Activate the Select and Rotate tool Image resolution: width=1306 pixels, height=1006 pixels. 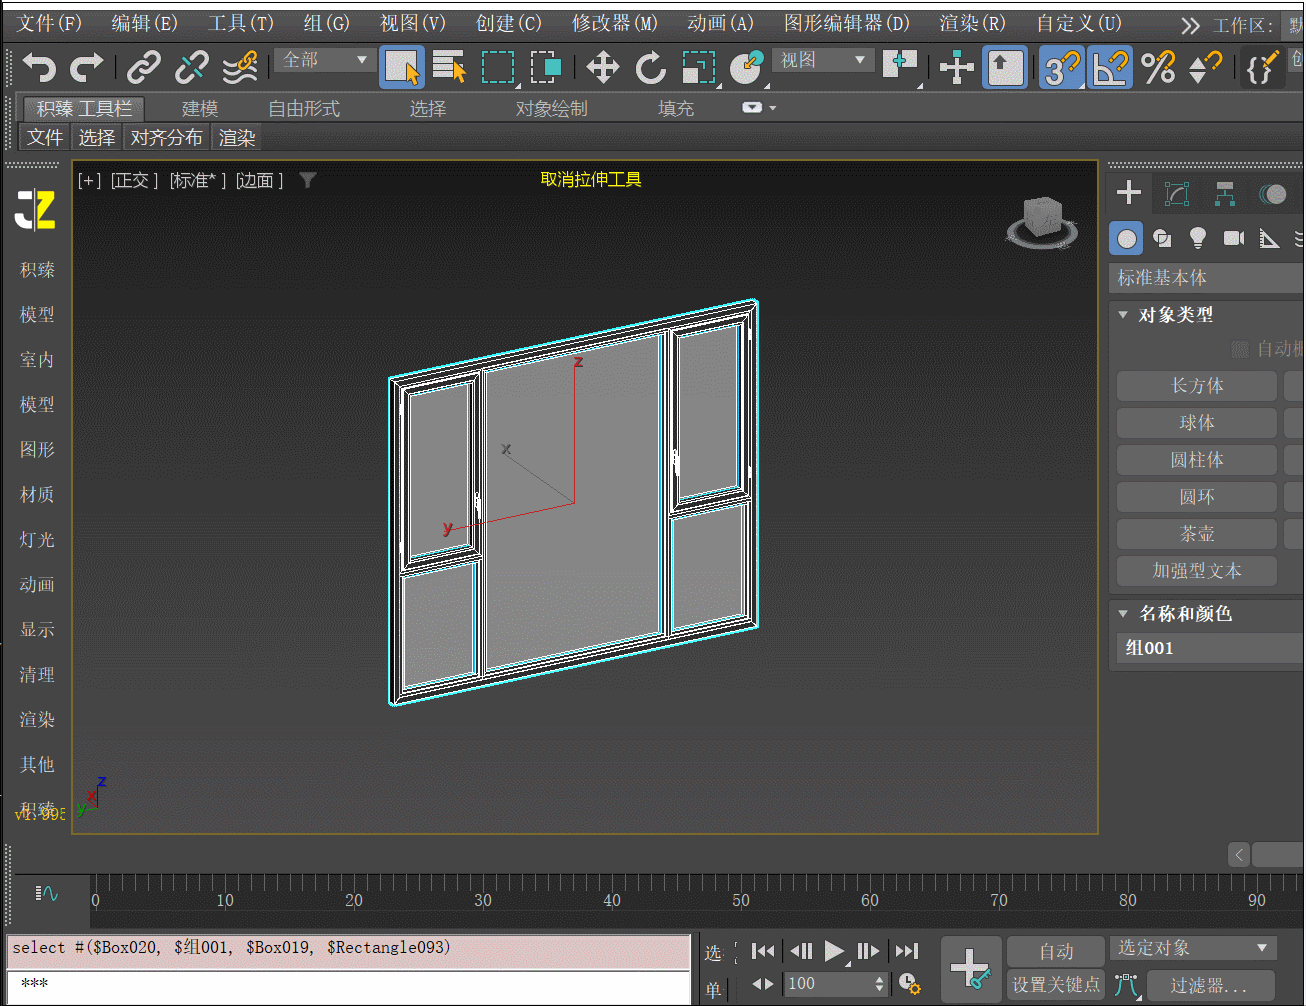[651, 68]
